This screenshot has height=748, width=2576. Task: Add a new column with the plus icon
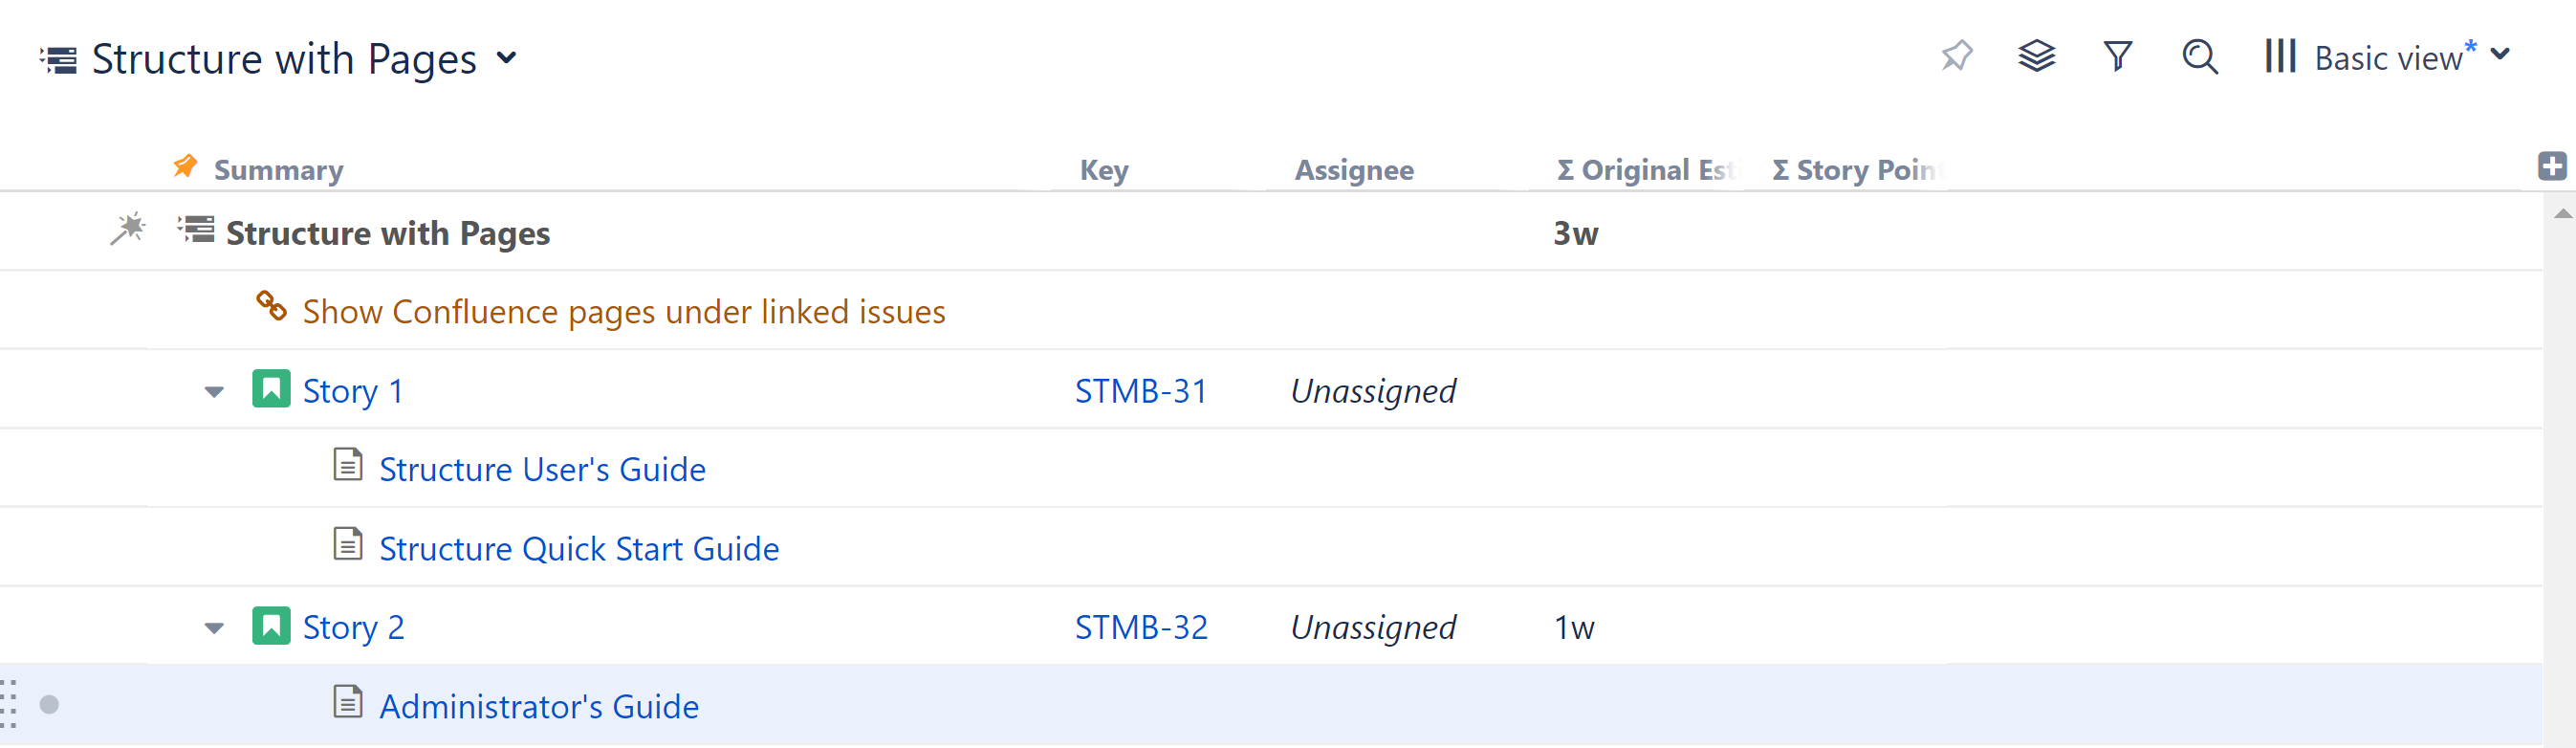tap(2554, 166)
